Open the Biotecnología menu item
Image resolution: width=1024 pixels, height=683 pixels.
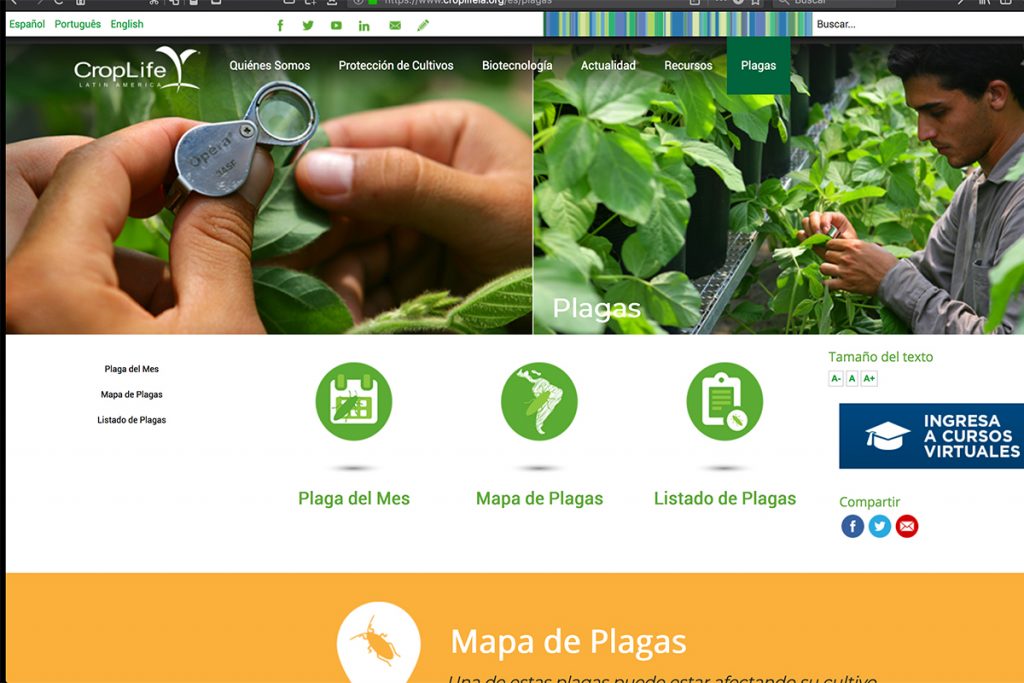[x=517, y=65]
